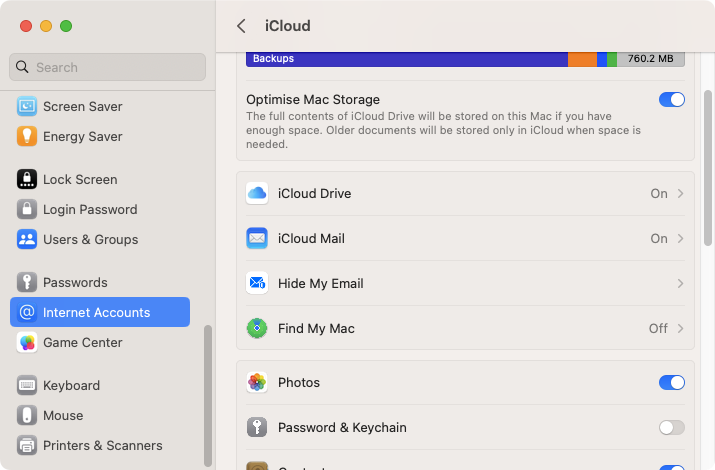Select Internet Accounts label in sidebar

click(x=96, y=313)
